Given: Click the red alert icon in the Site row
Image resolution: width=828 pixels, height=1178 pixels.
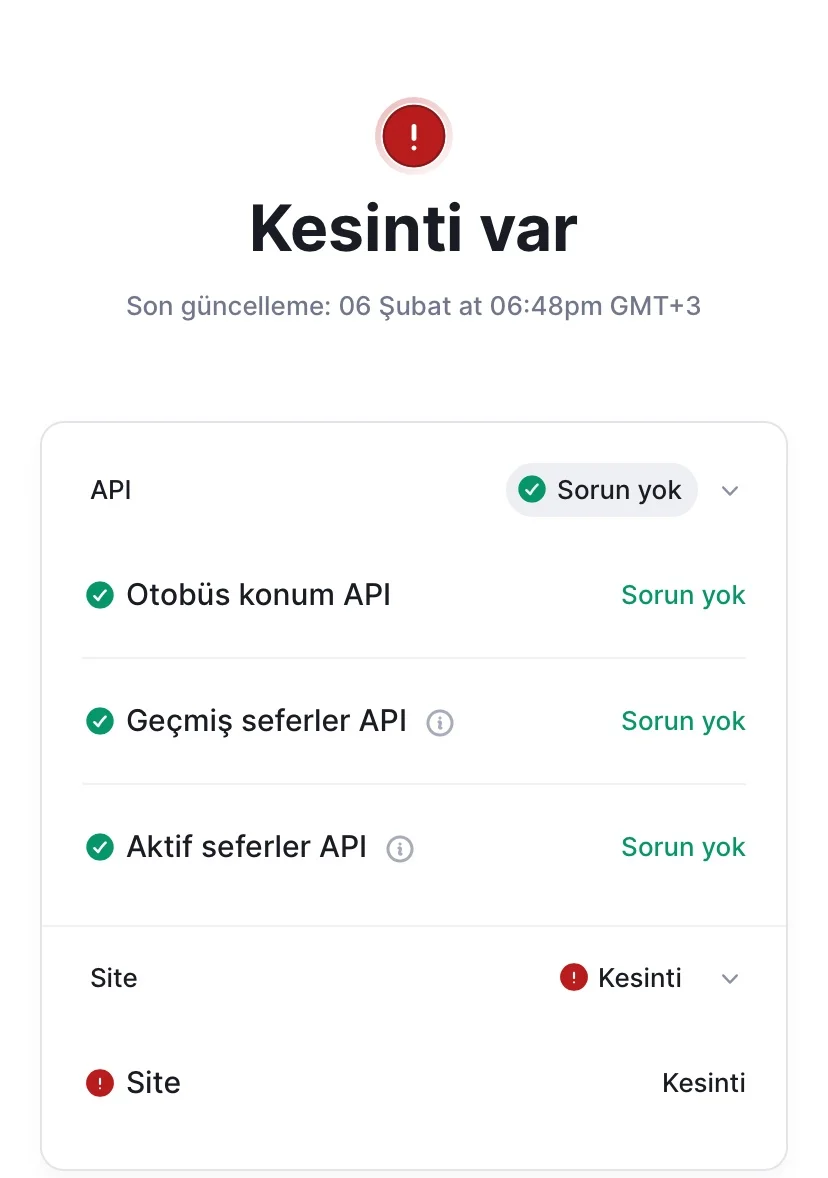Looking at the screenshot, I should 100,1083.
